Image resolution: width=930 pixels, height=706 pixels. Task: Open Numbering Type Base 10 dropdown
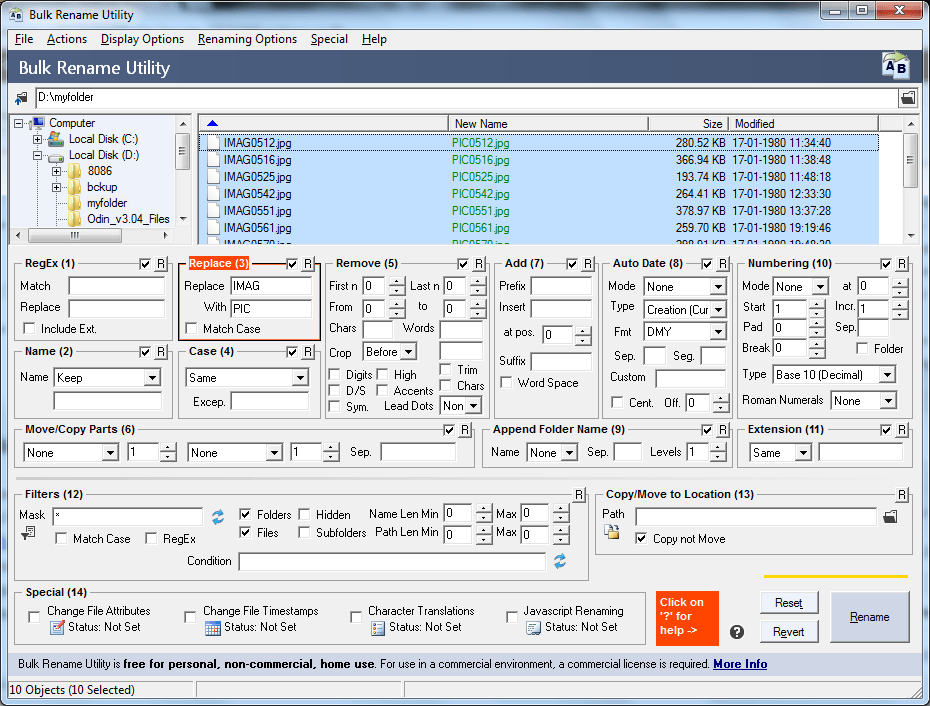click(x=887, y=375)
